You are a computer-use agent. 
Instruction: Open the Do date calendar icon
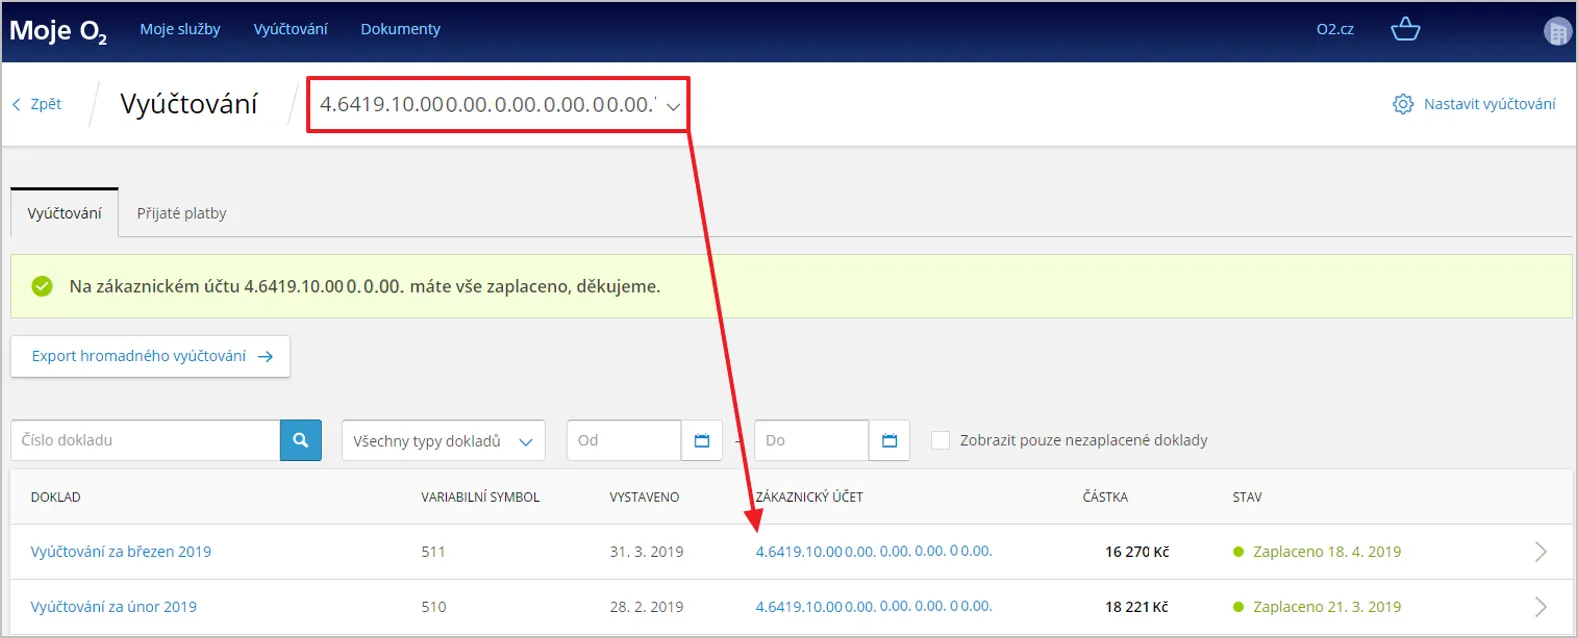889,440
